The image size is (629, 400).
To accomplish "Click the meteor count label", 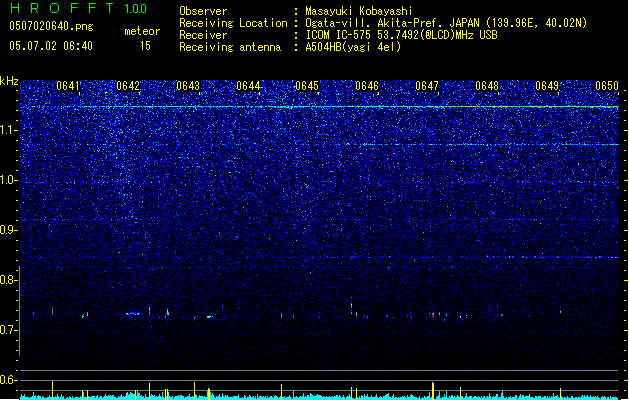I will click(142, 31).
